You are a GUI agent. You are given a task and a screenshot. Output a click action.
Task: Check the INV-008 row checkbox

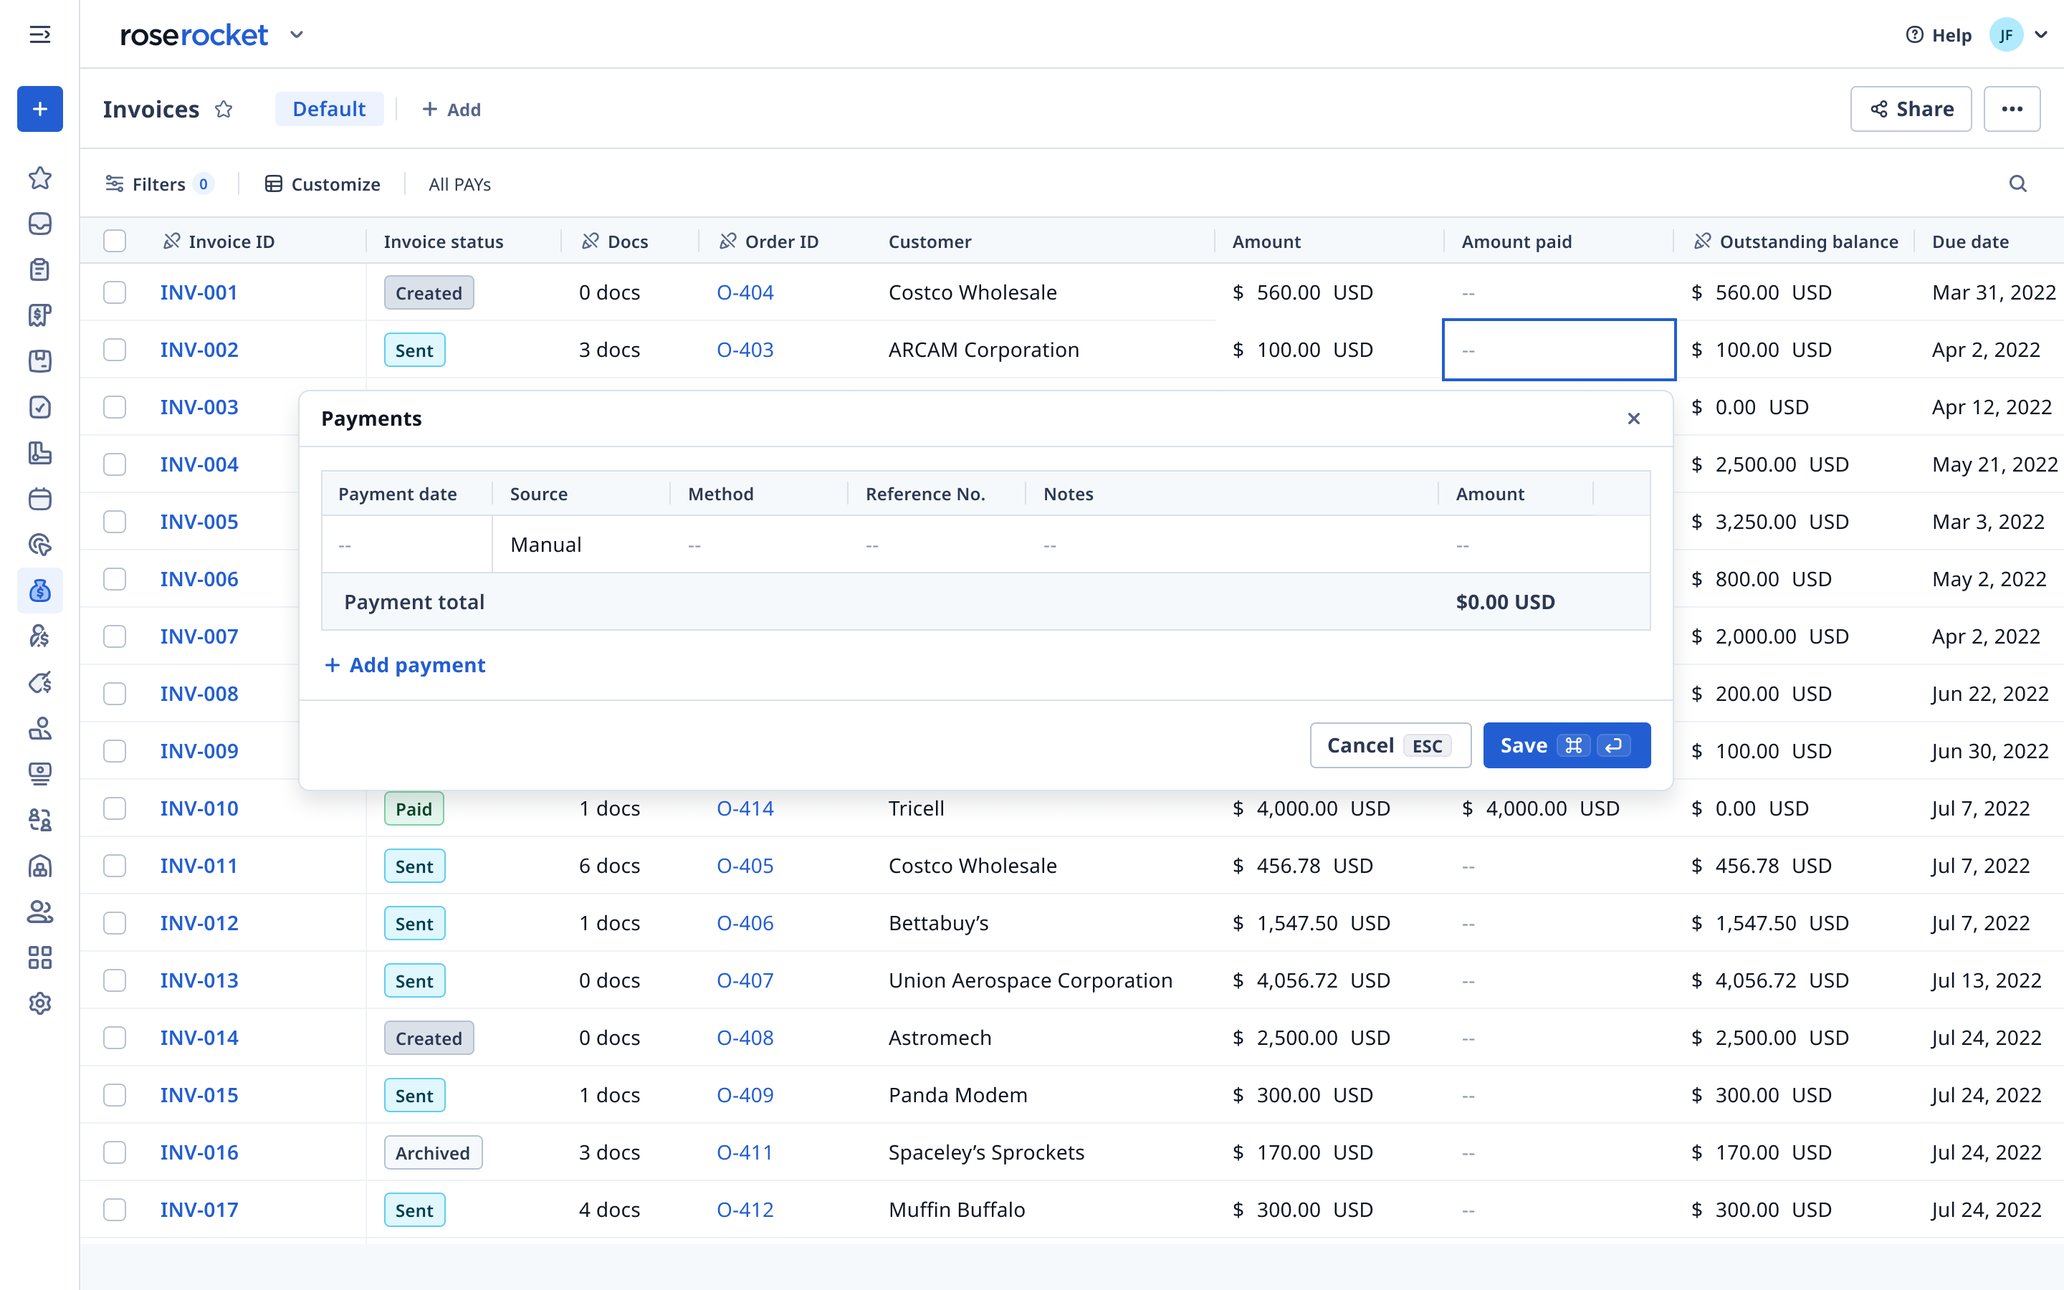(x=115, y=694)
